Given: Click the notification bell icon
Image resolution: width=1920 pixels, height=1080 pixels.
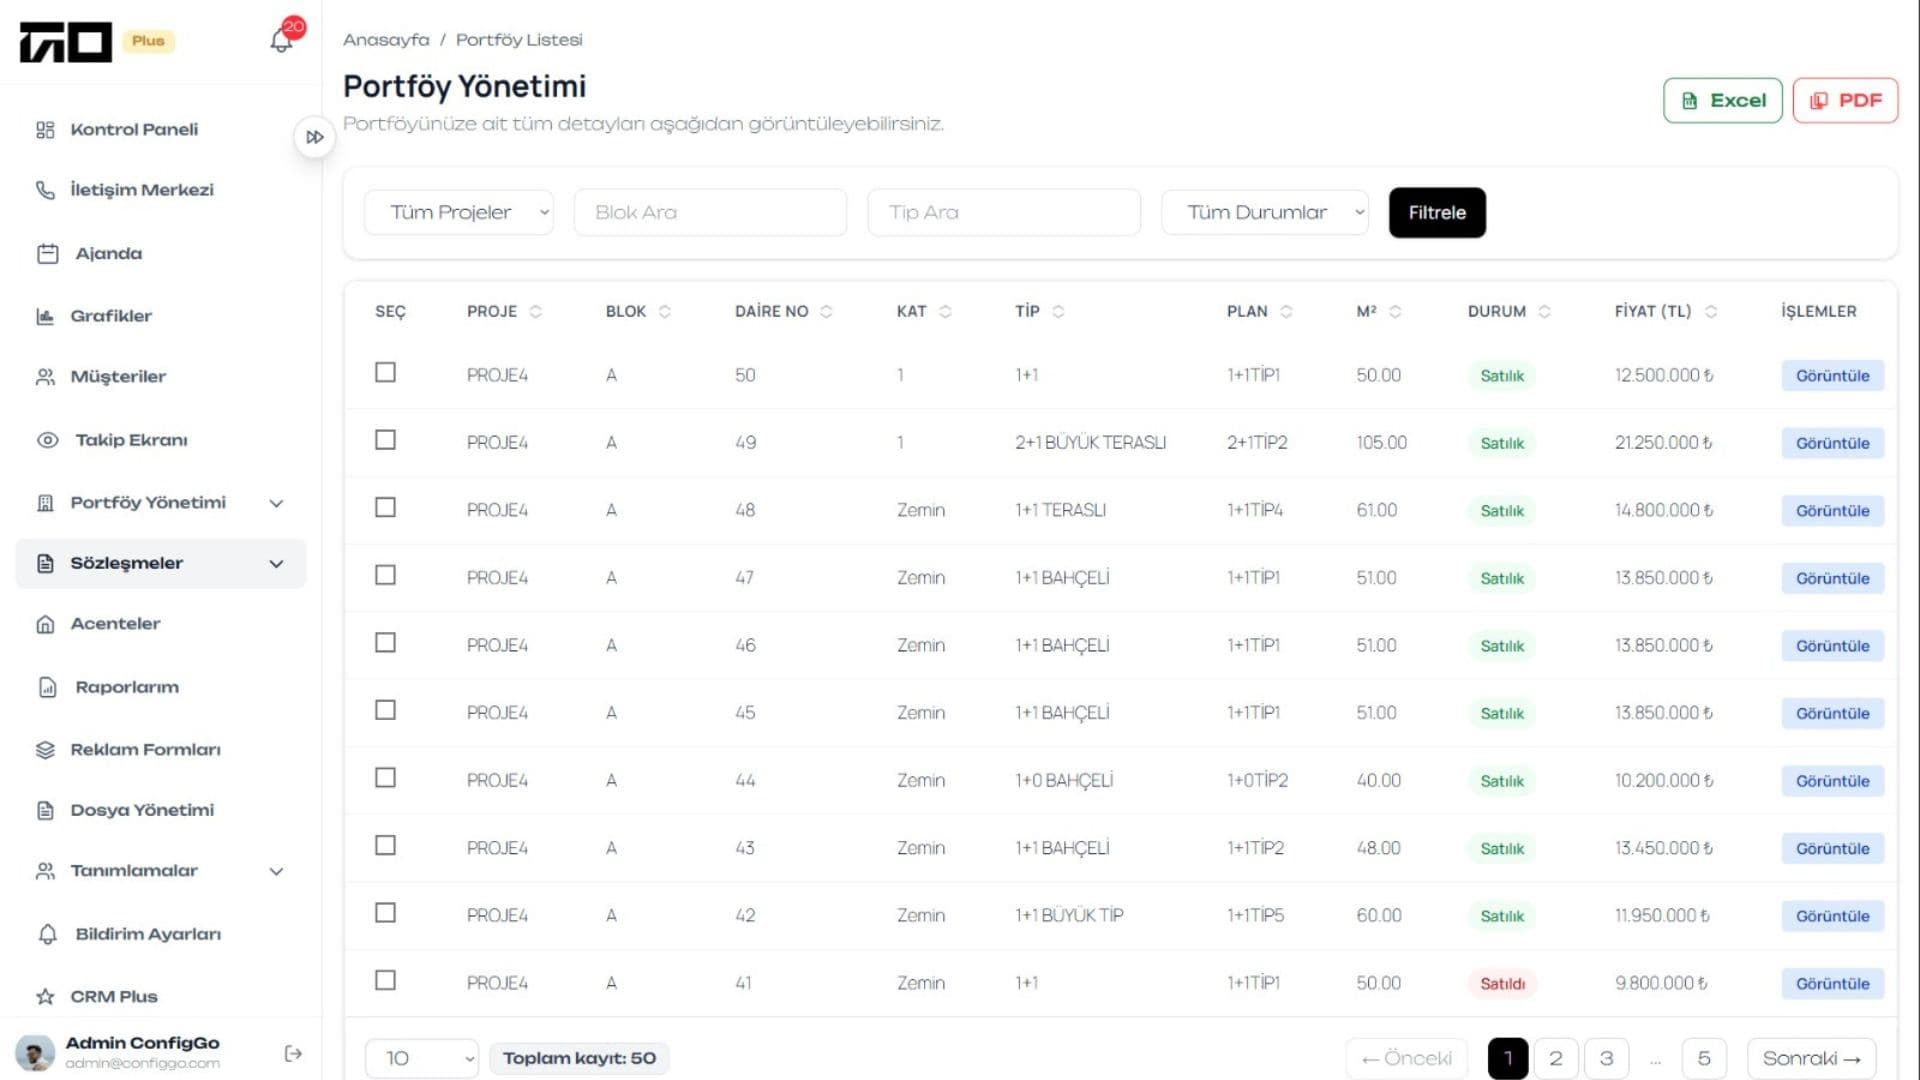Looking at the screenshot, I should click(282, 40).
